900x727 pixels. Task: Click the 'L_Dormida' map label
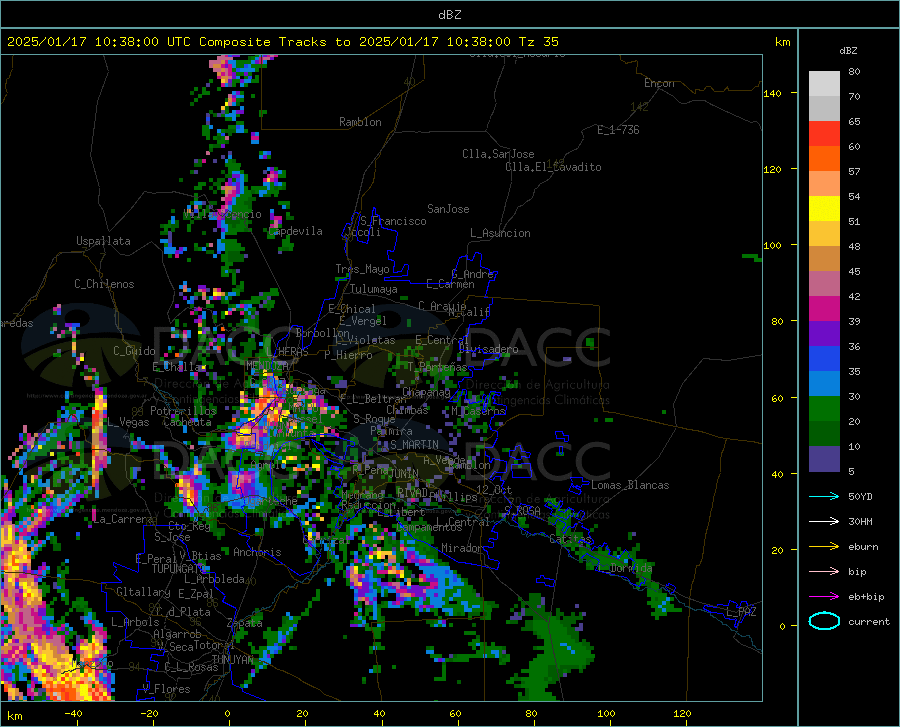click(x=624, y=568)
